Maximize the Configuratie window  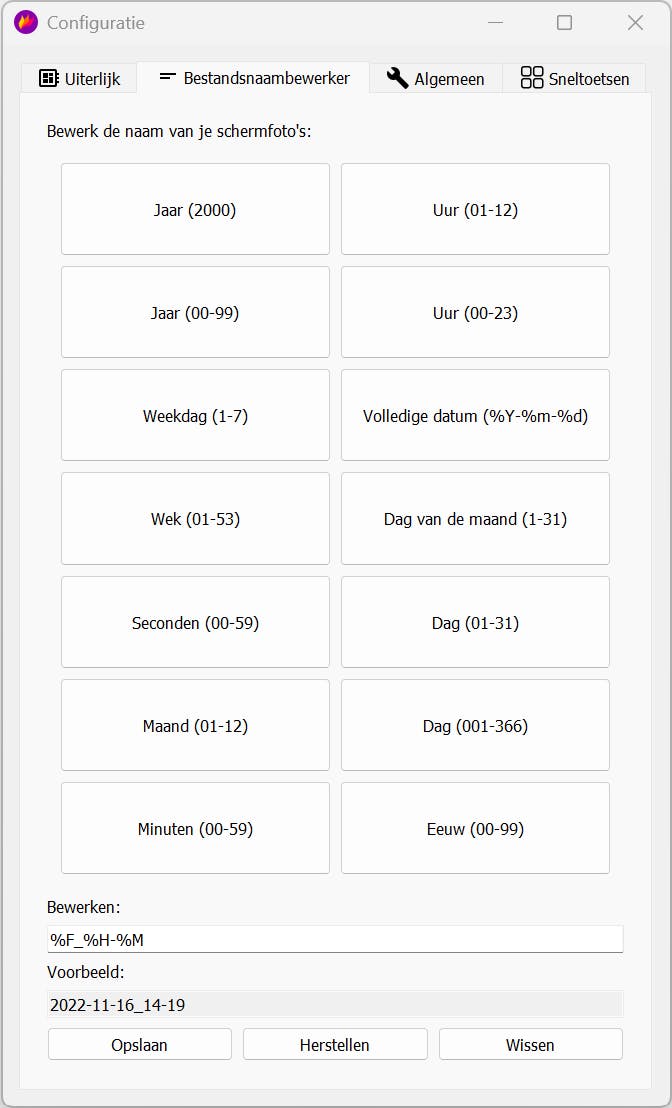tap(564, 22)
